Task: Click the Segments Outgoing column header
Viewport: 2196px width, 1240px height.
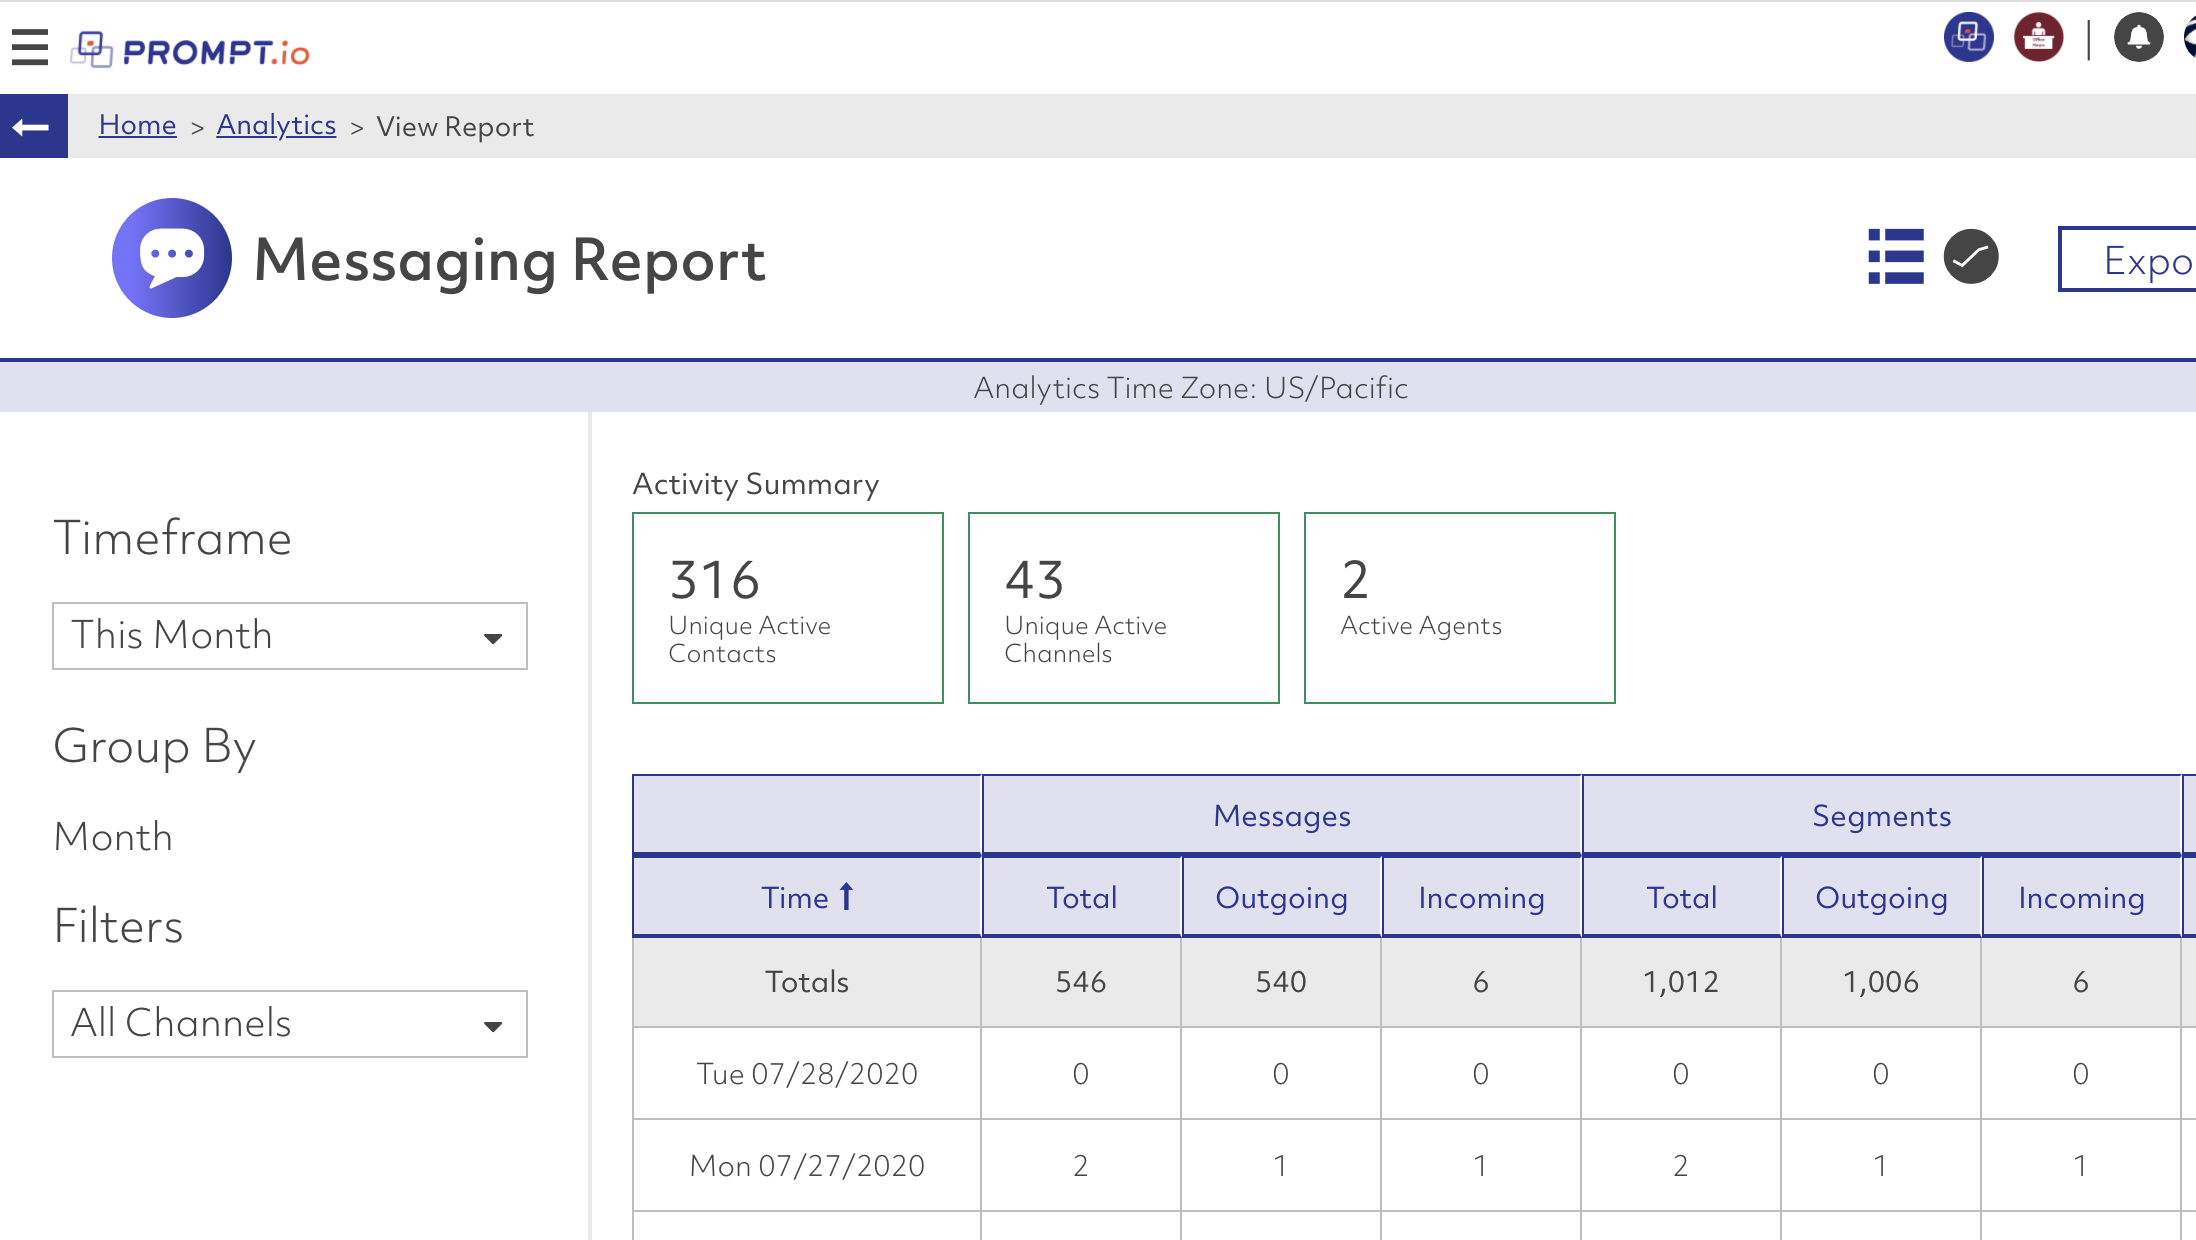Action: (x=1882, y=898)
